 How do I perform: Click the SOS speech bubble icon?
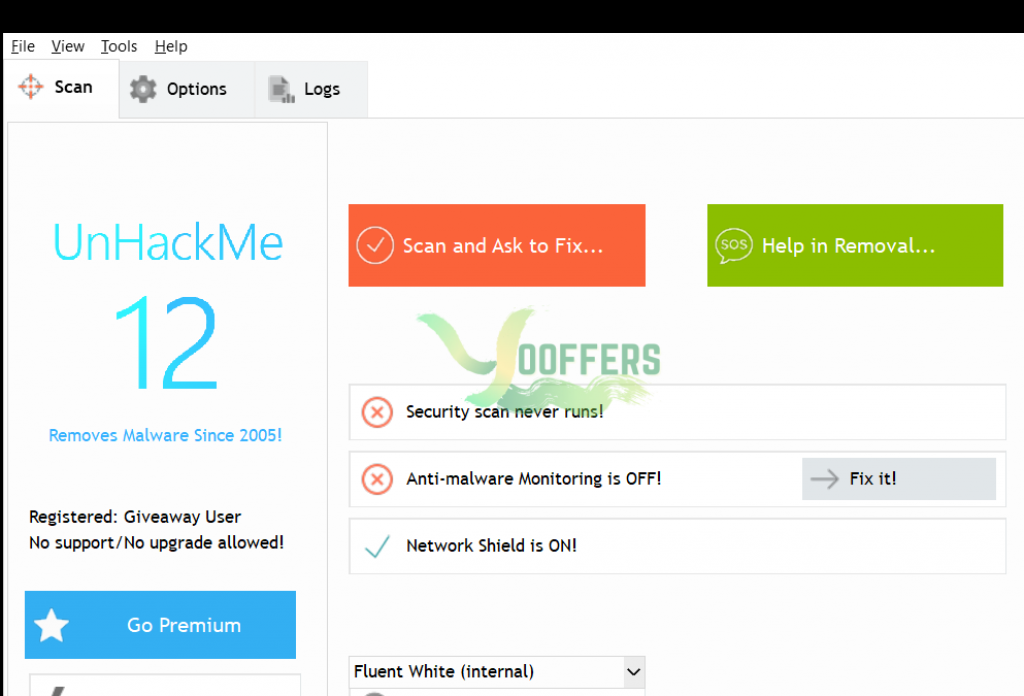pos(733,246)
